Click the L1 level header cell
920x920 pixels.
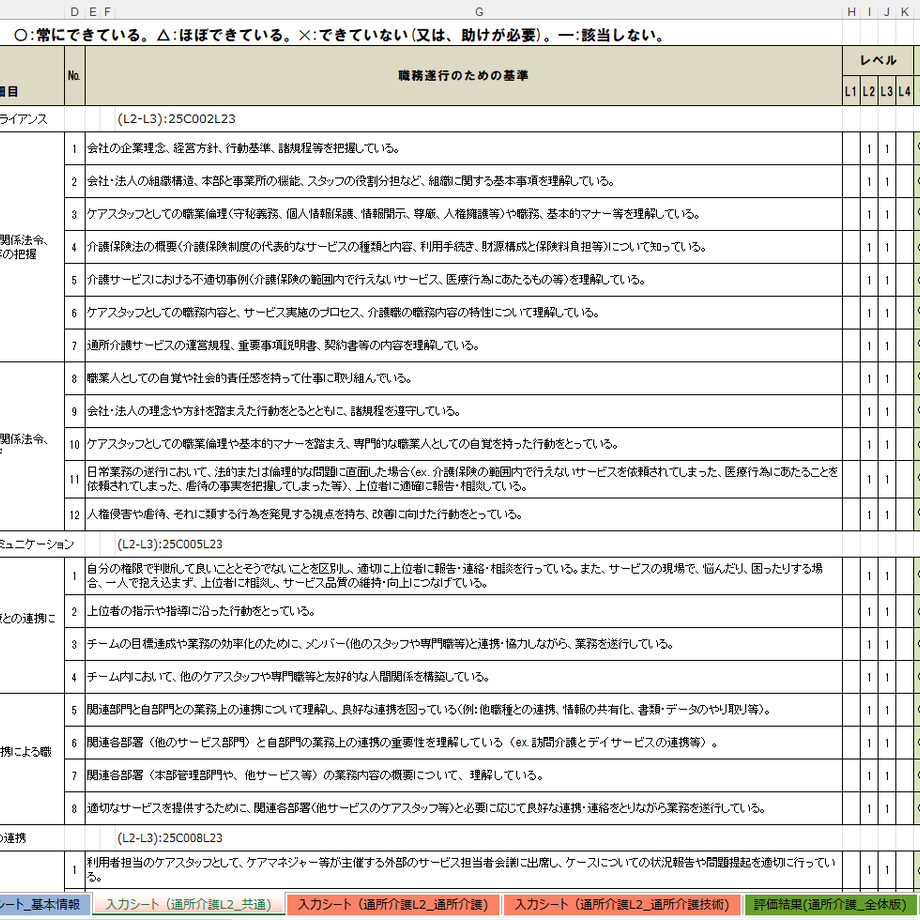pos(851,91)
